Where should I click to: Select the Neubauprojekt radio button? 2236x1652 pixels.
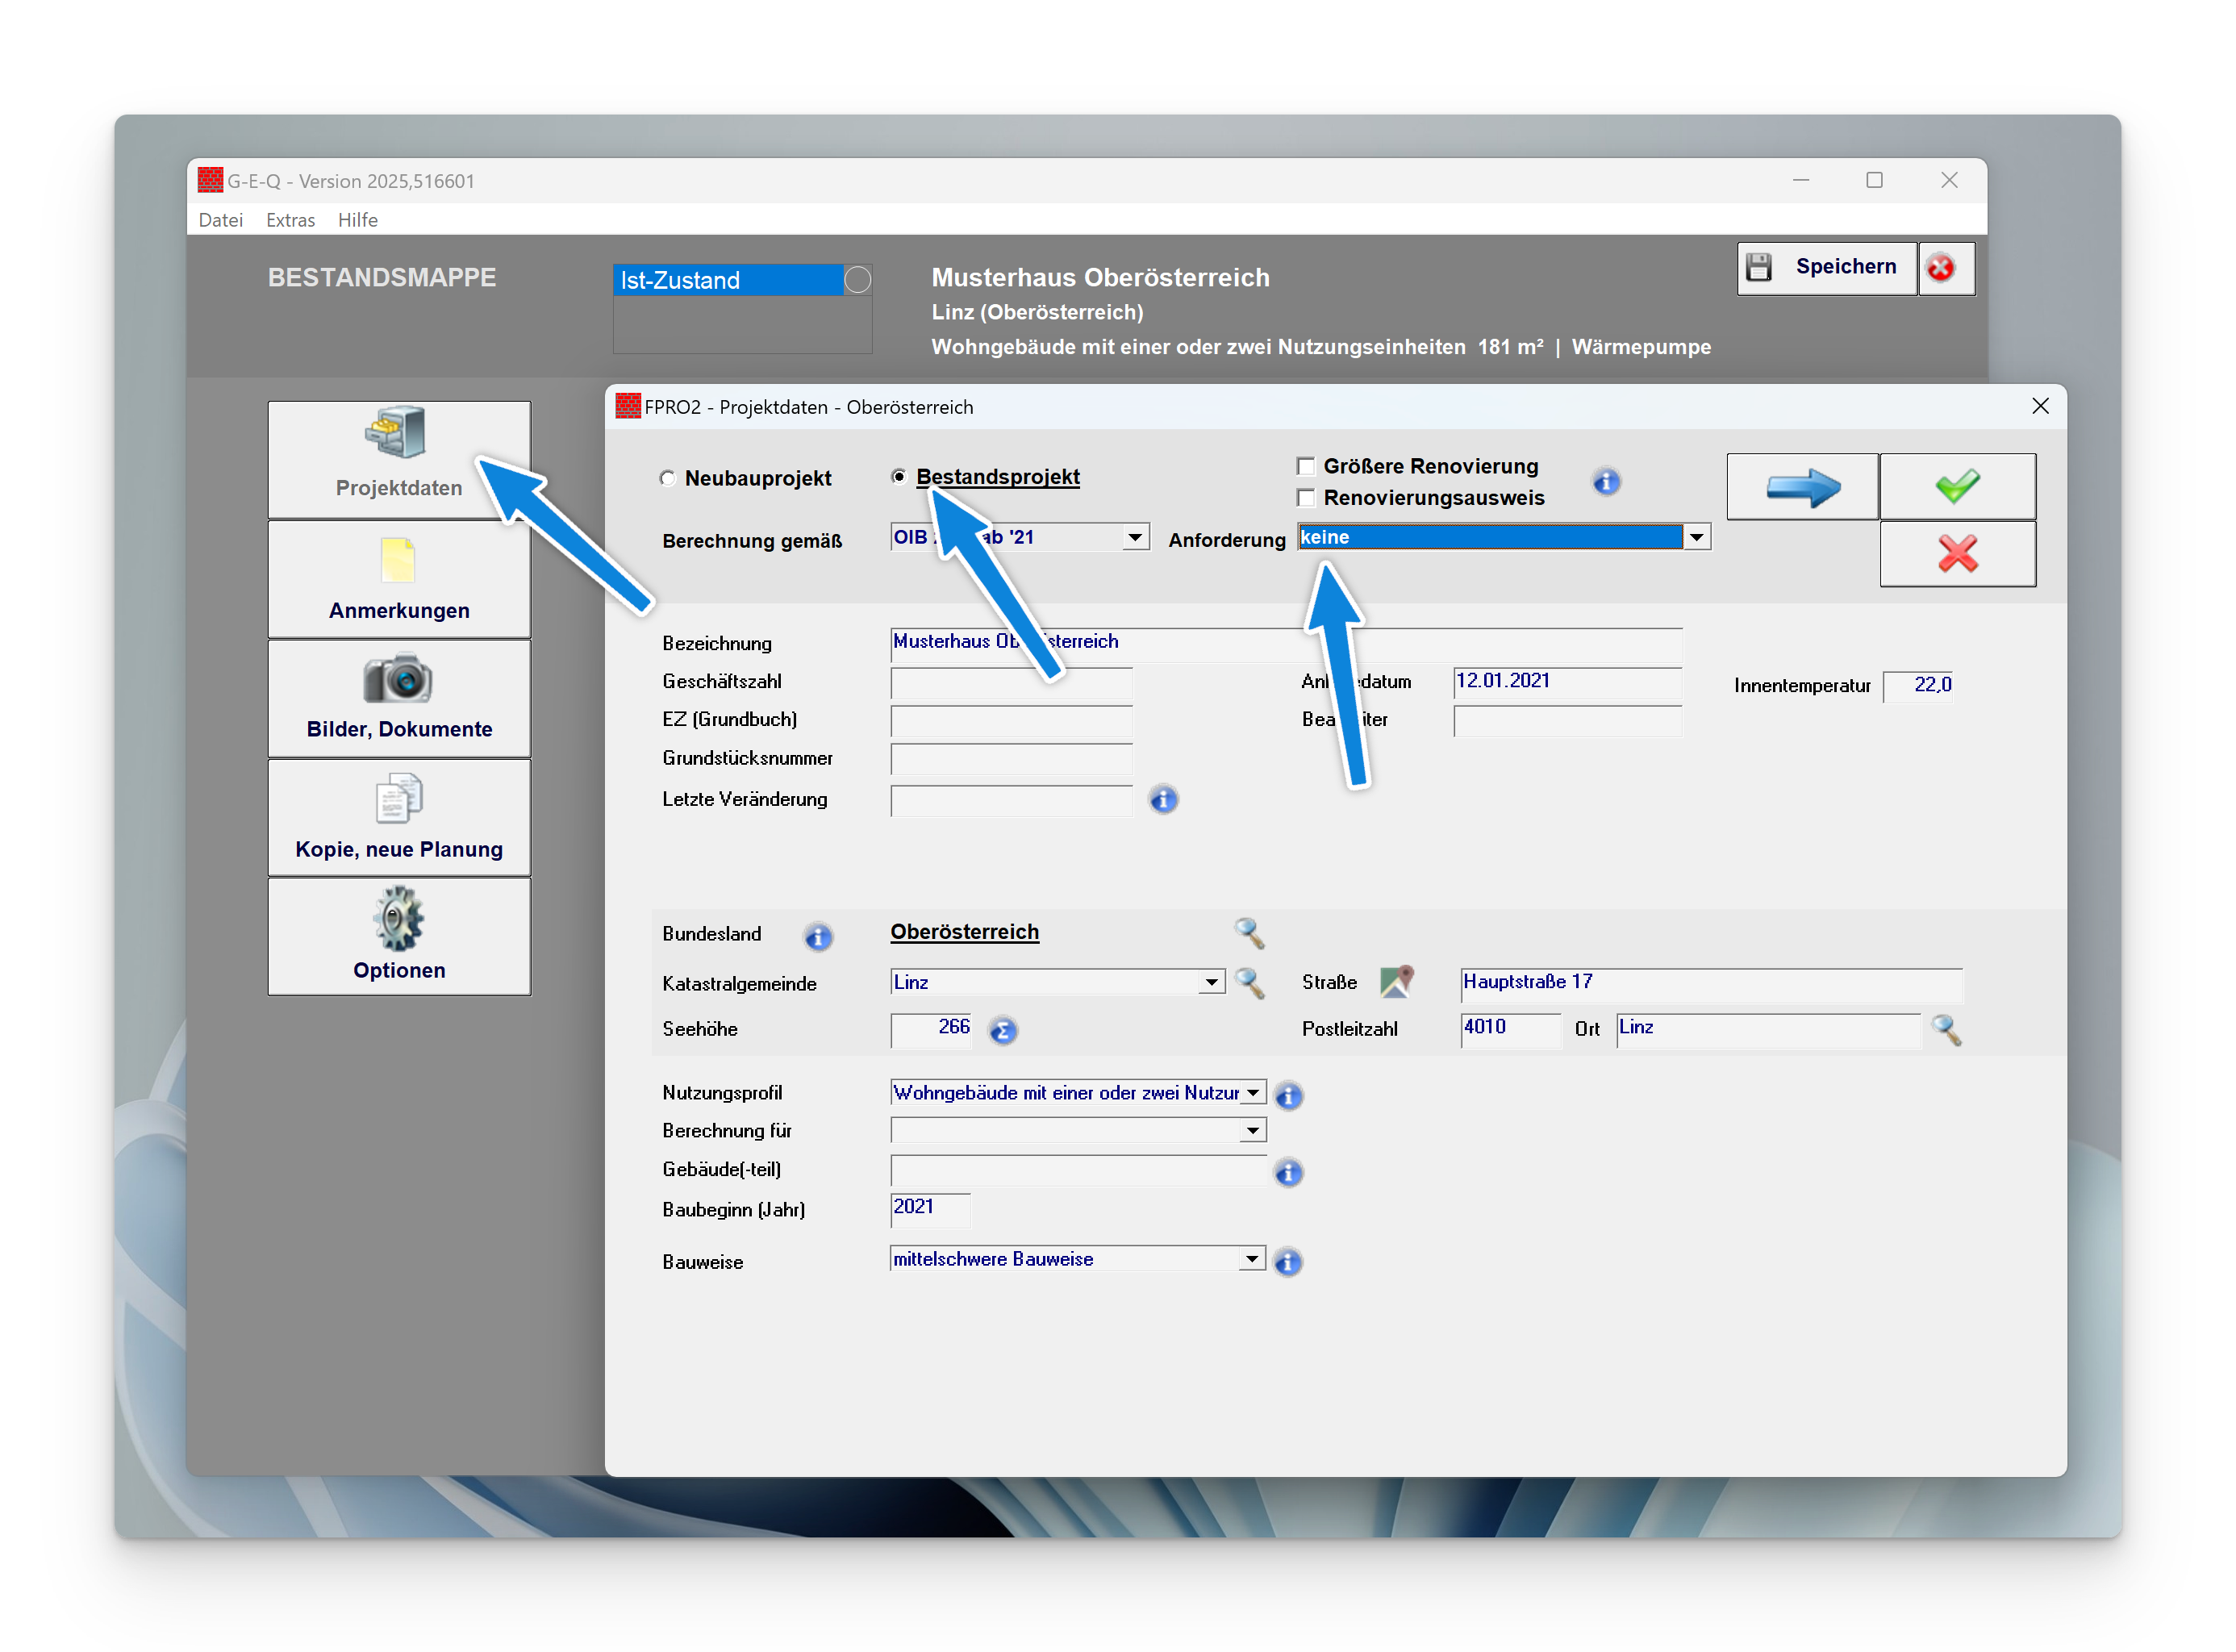coord(668,478)
